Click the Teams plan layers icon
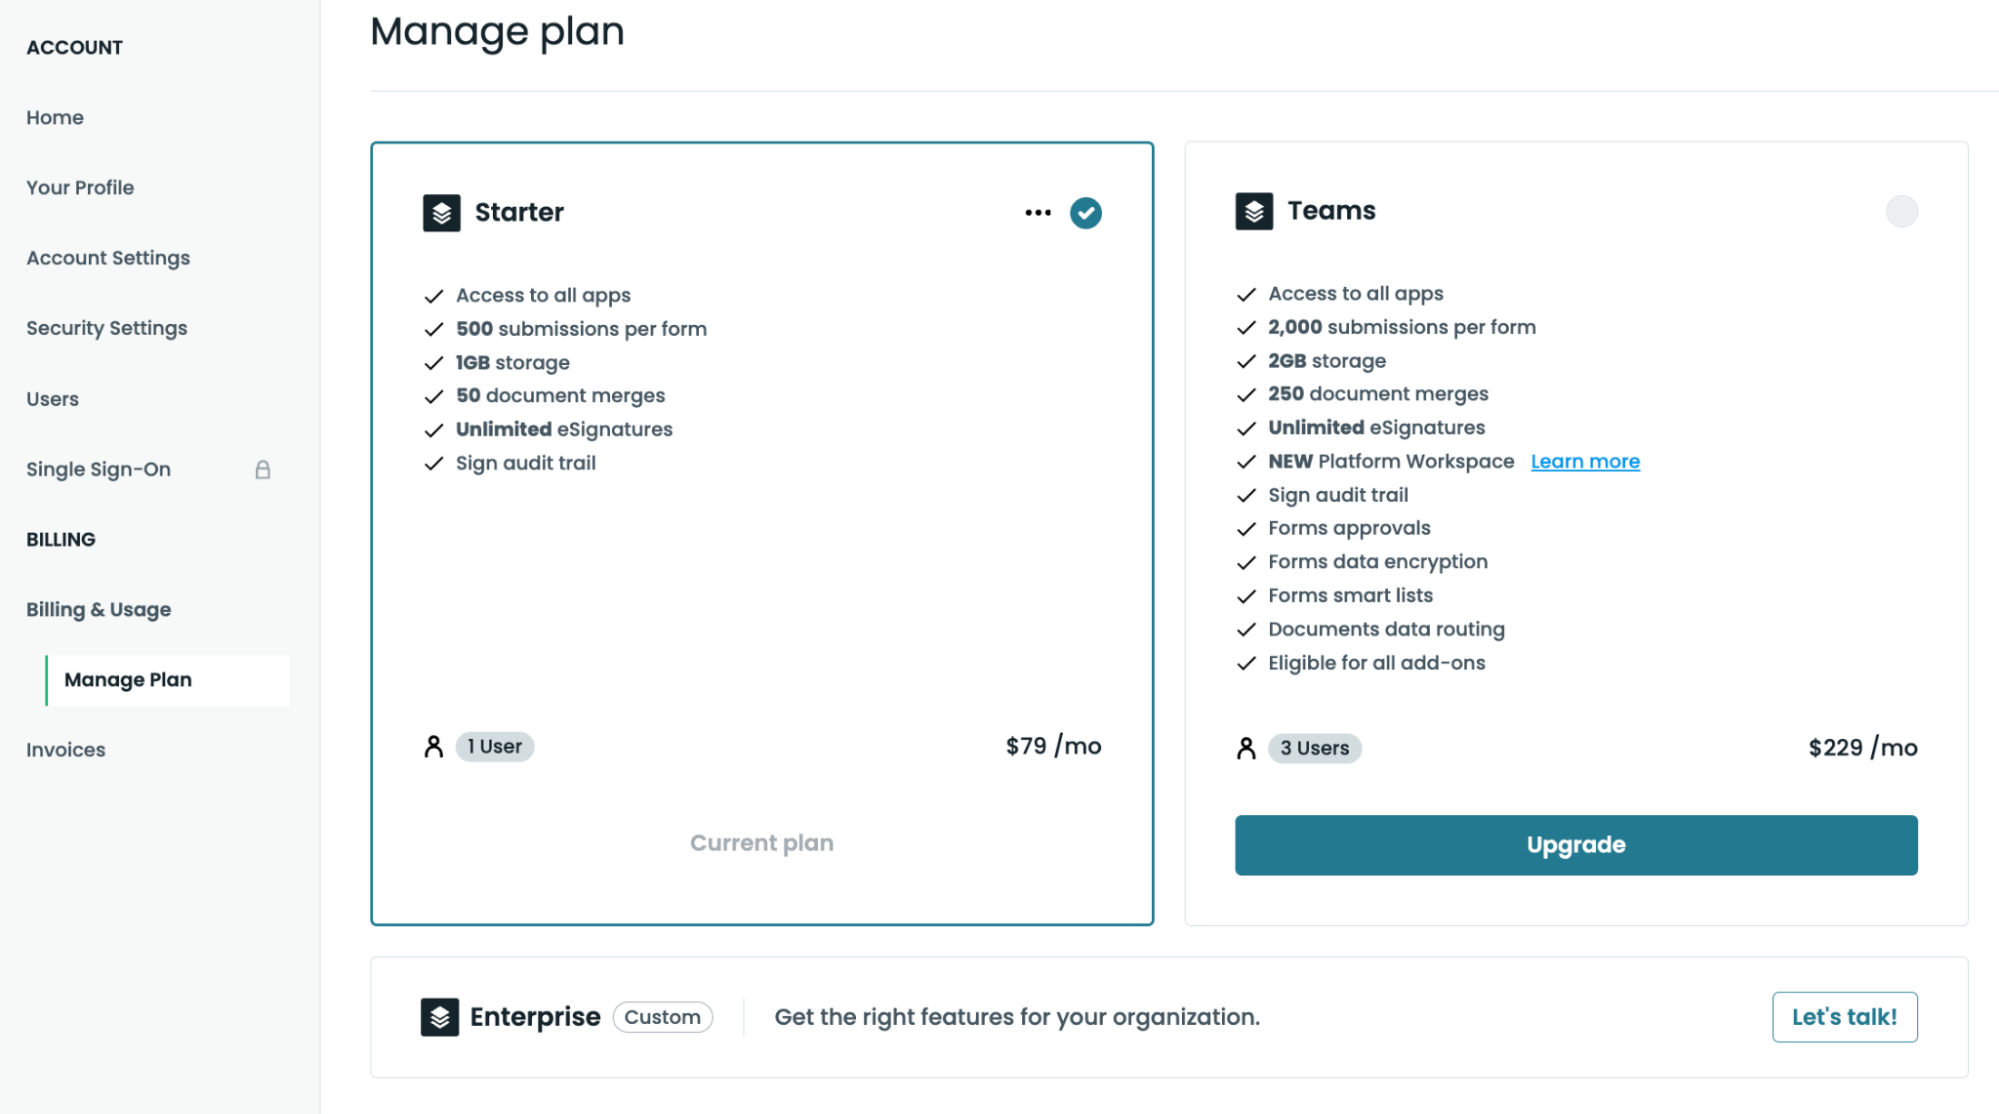The width and height of the screenshot is (1999, 1114). point(1253,211)
